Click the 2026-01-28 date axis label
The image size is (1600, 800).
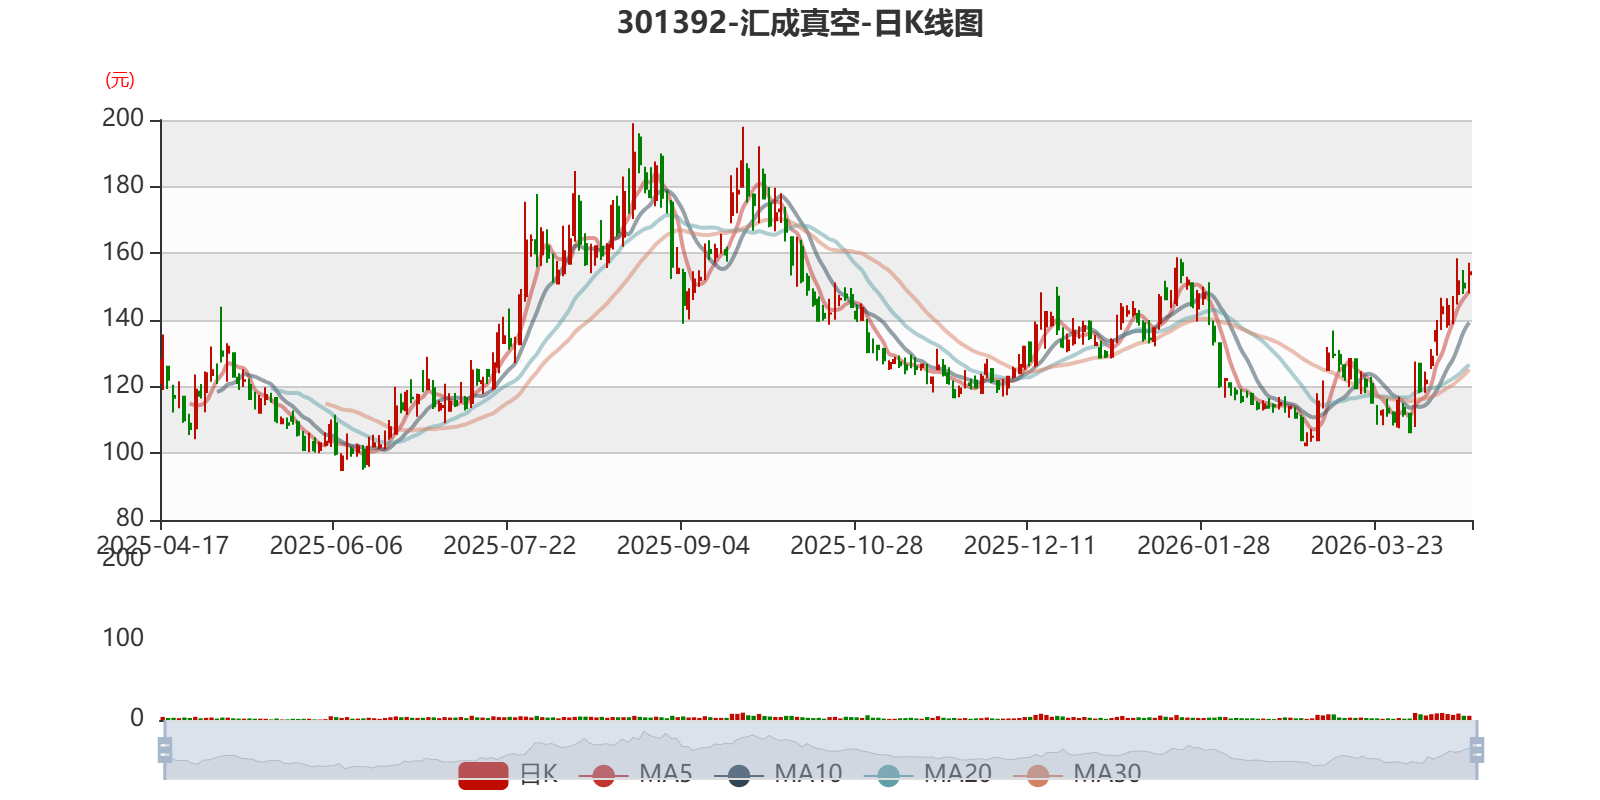(x=1204, y=546)
